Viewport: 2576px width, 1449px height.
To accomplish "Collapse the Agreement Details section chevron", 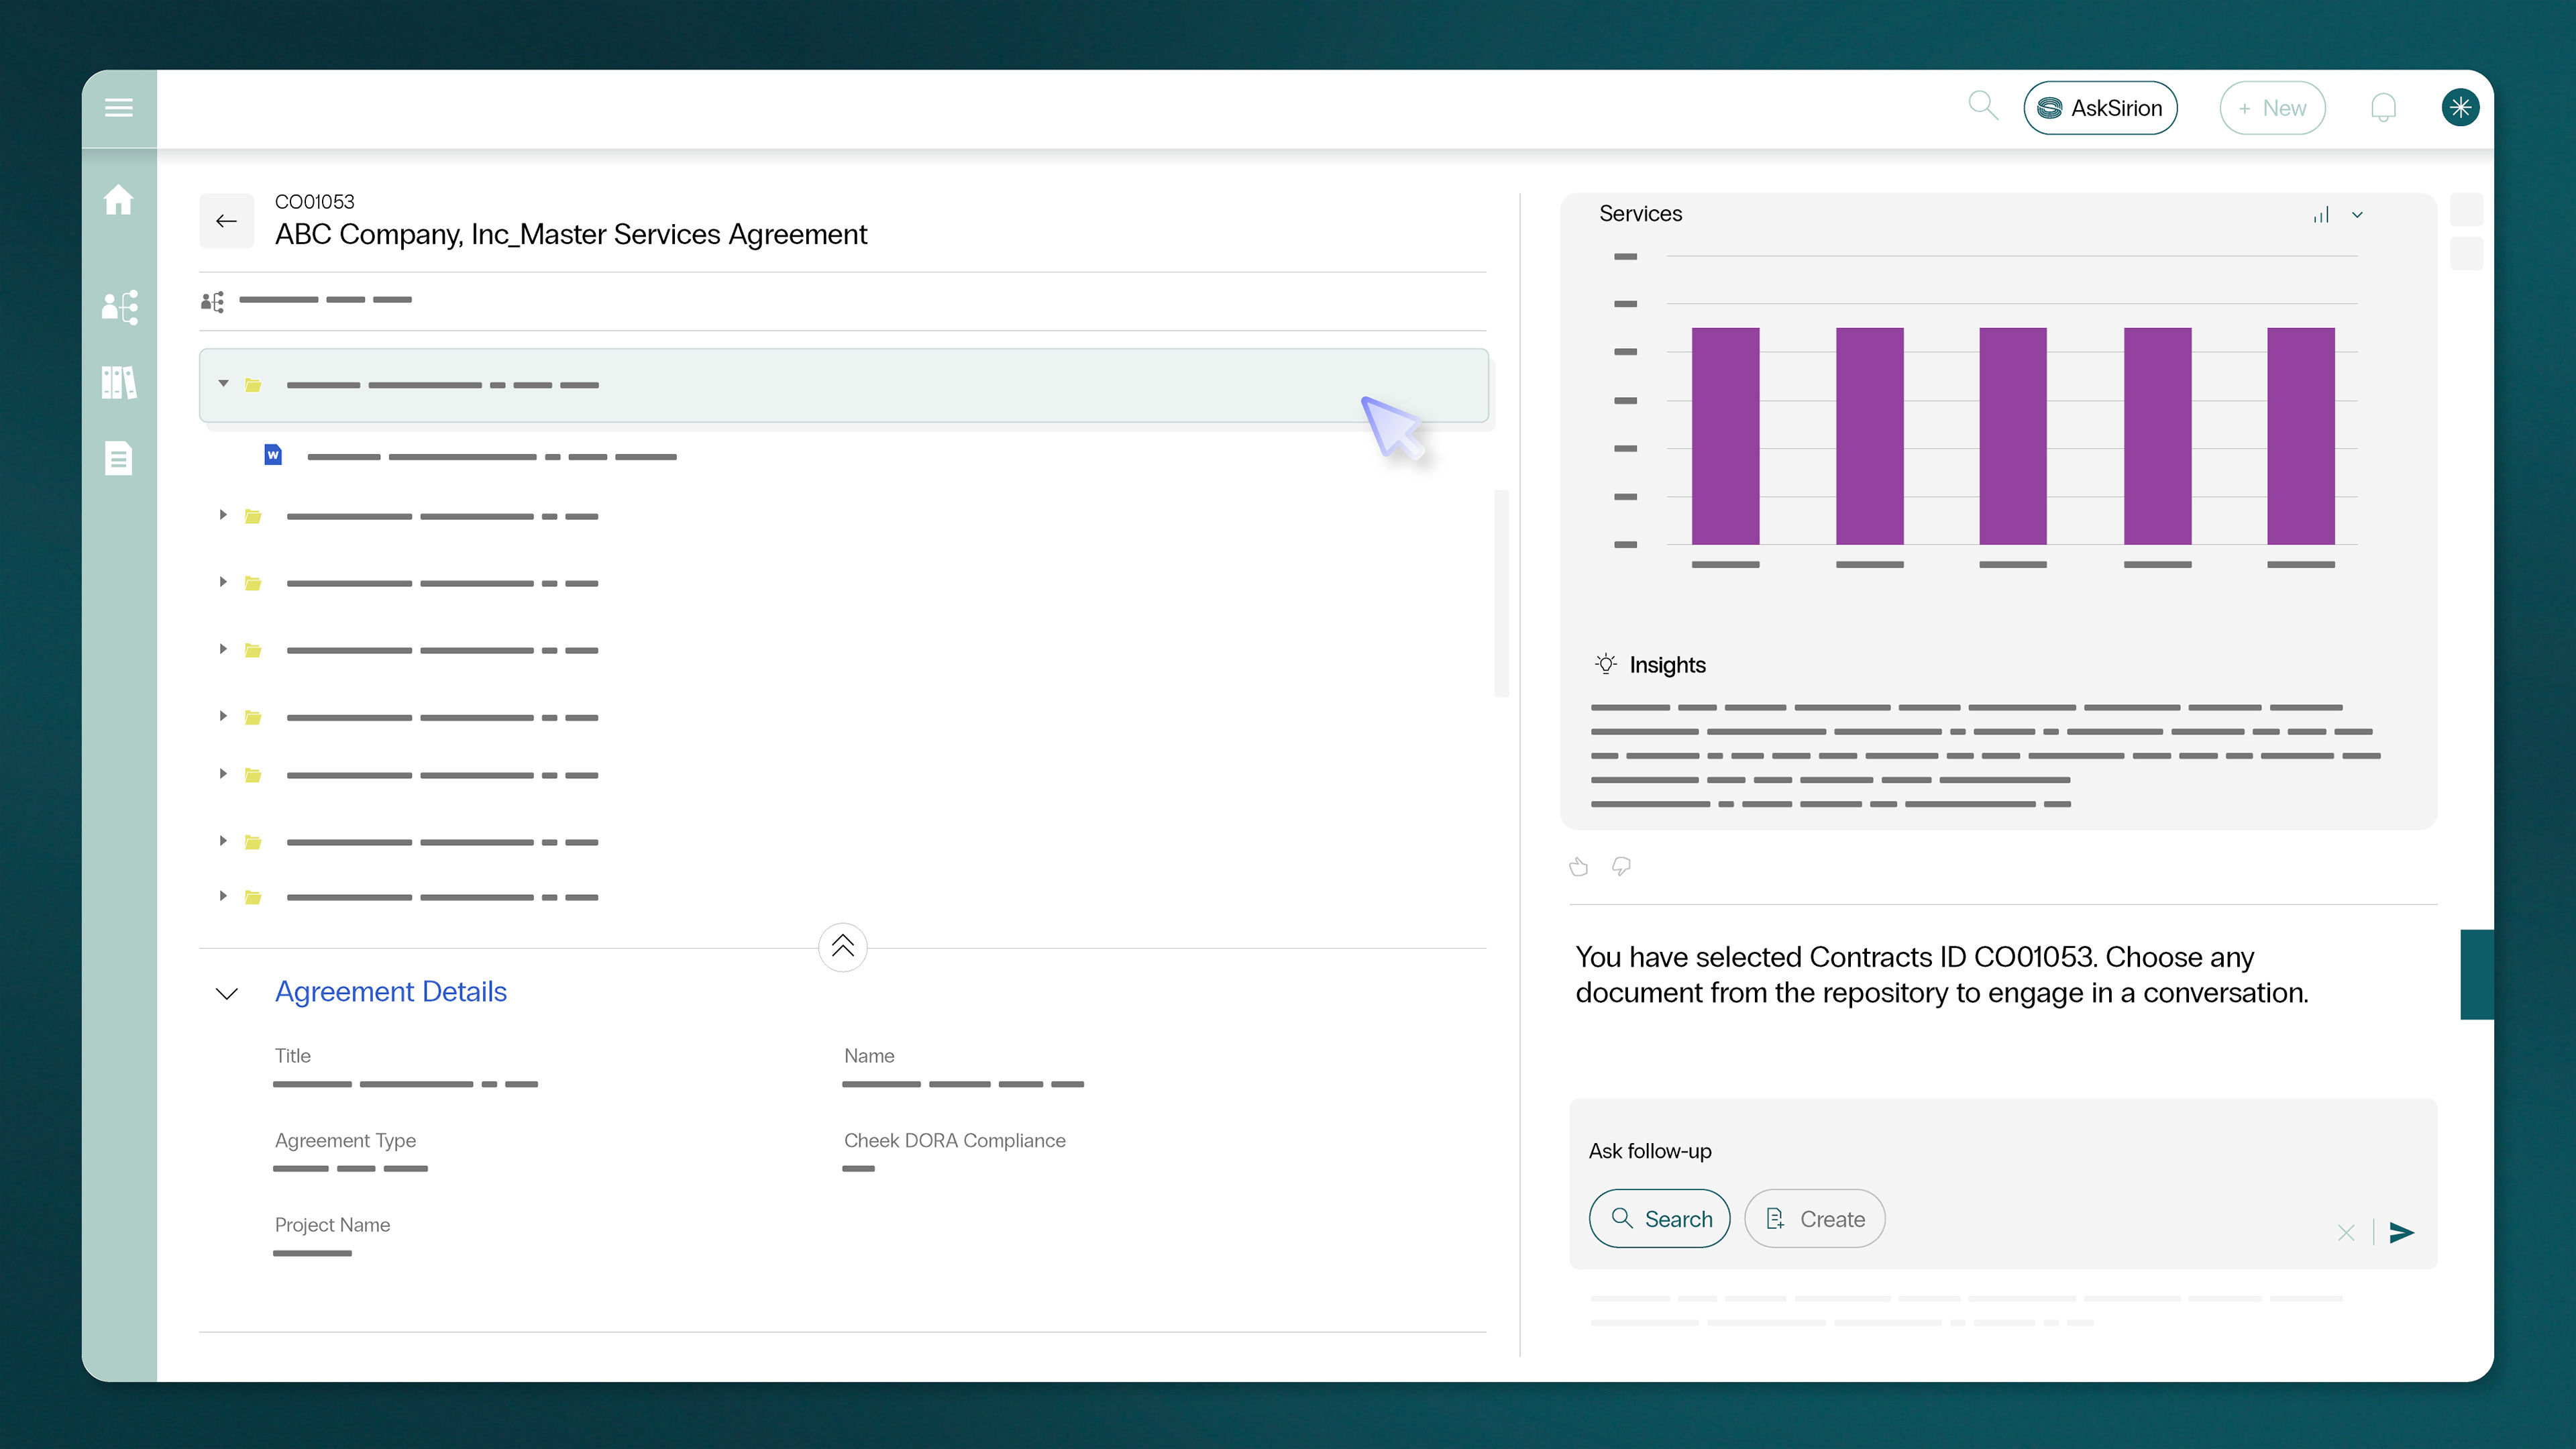I will [227, 993].
